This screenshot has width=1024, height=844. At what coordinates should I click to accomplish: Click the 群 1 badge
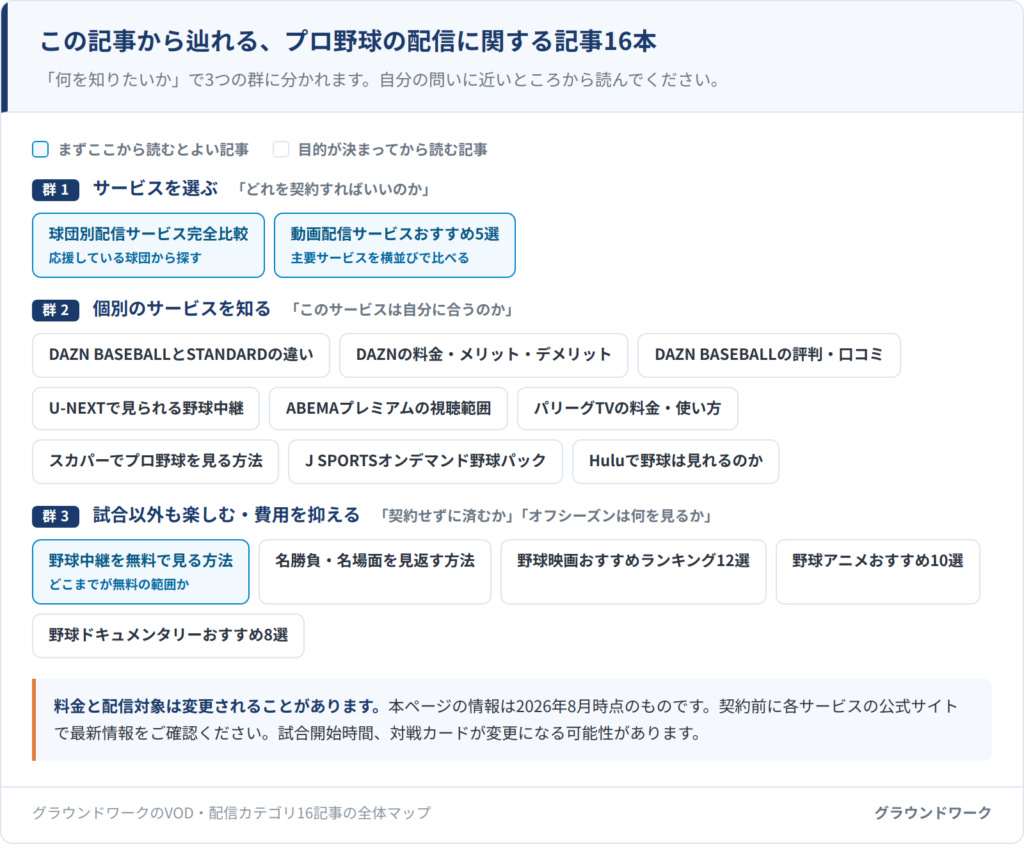(56, 189)
